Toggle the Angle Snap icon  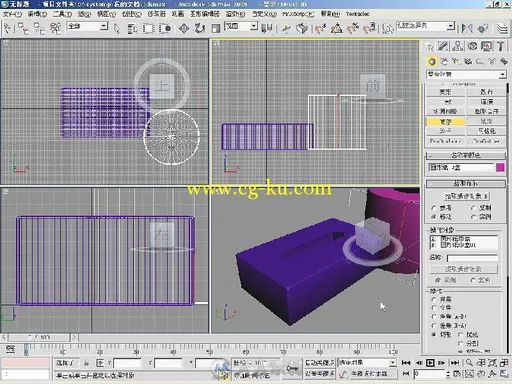point(337,29)
